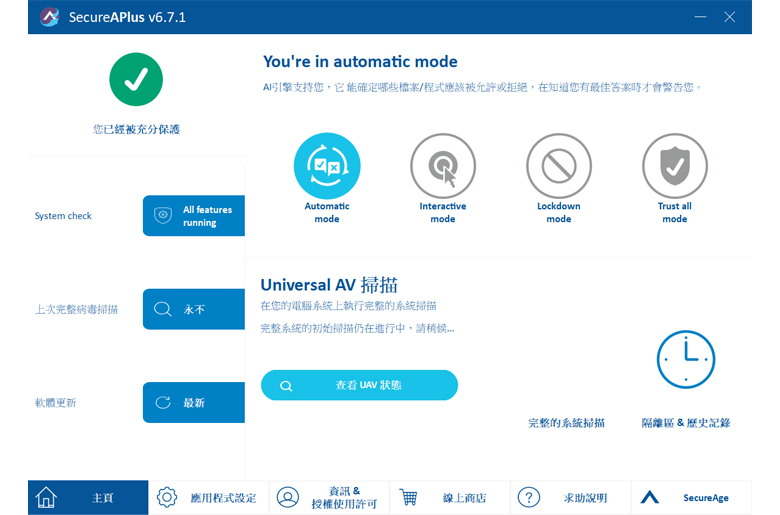Click the shopping cart icon
The height and width of the screenshot is (515, 780).
point(408,497)
